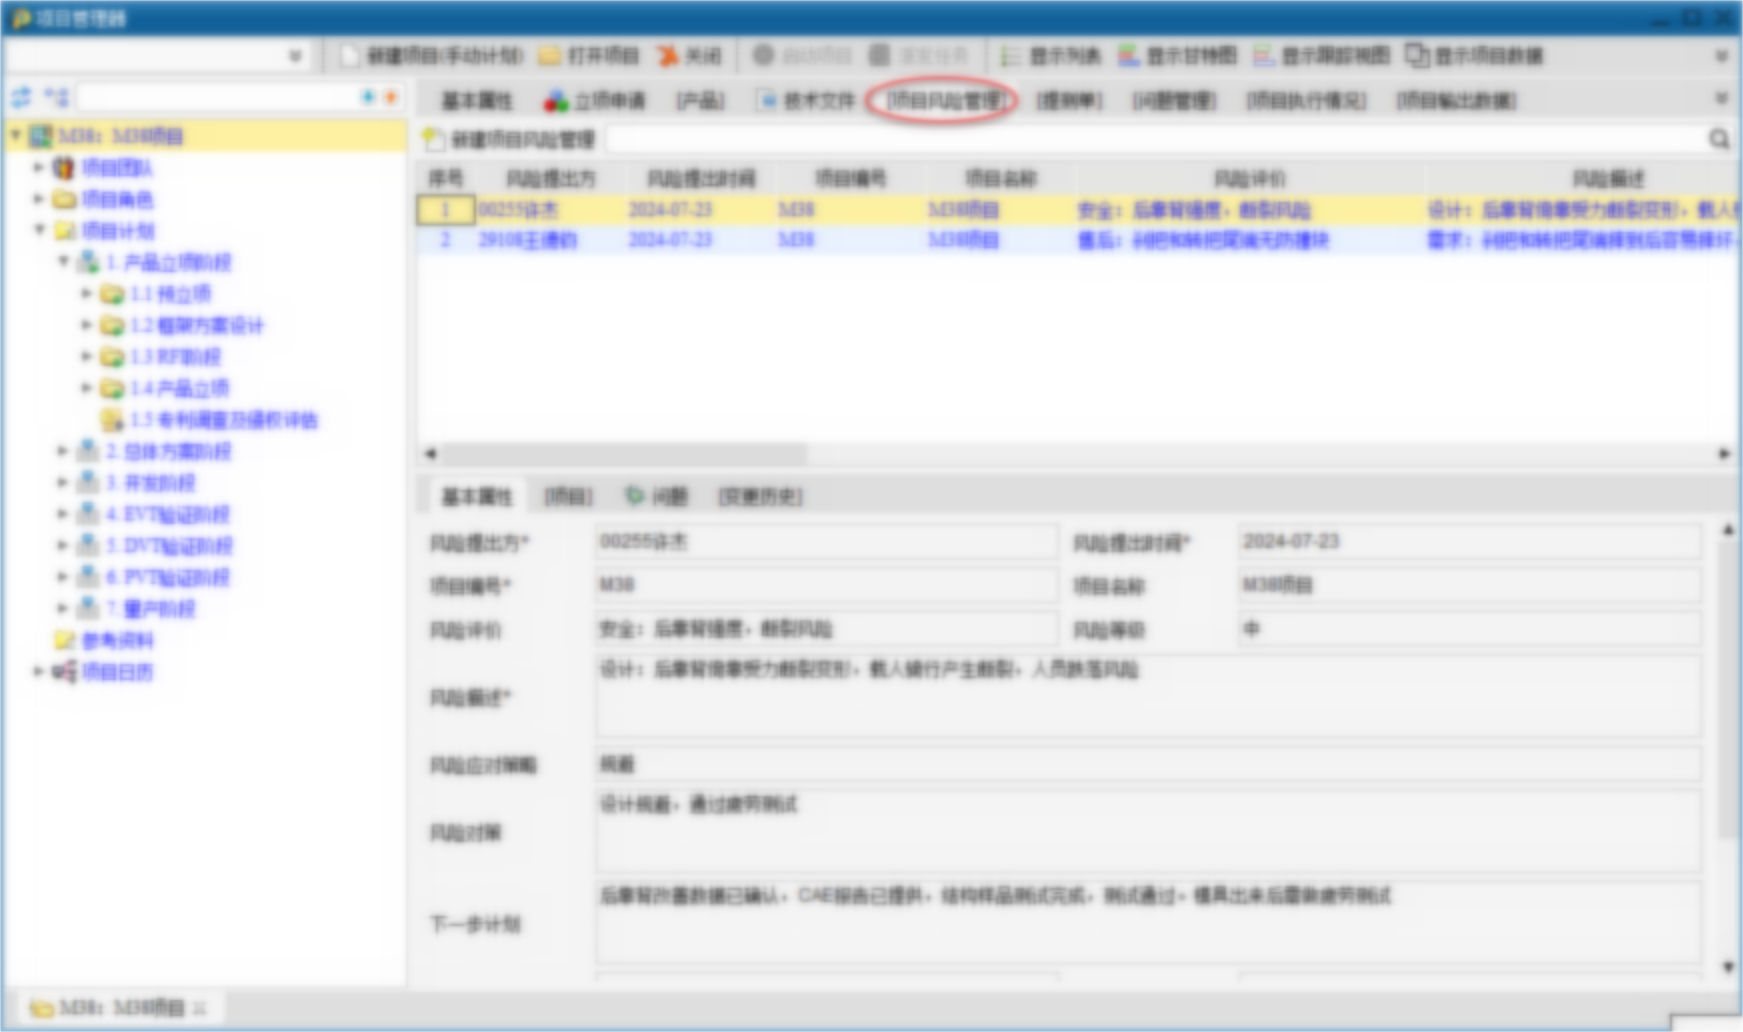Expand the 5. DVT验证阶段 node
The image size is (1743, 1032).
(62, 545)
